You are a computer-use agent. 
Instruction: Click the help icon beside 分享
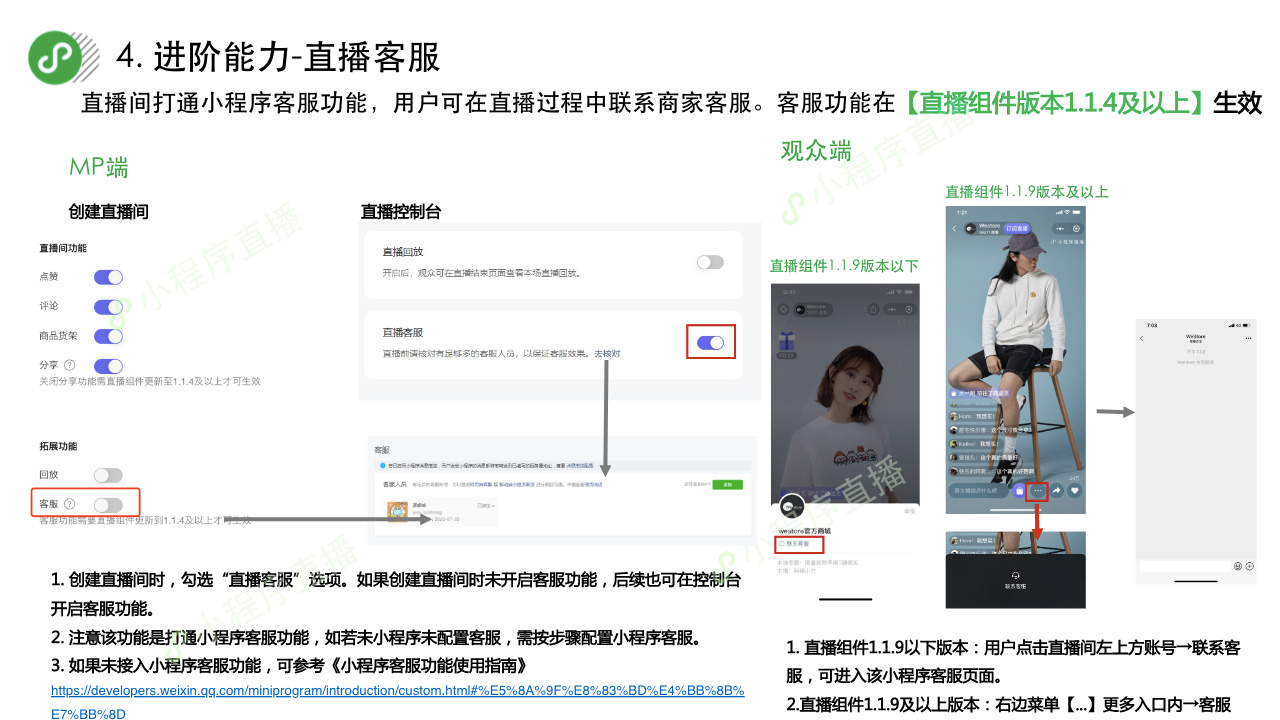(70, 366)
